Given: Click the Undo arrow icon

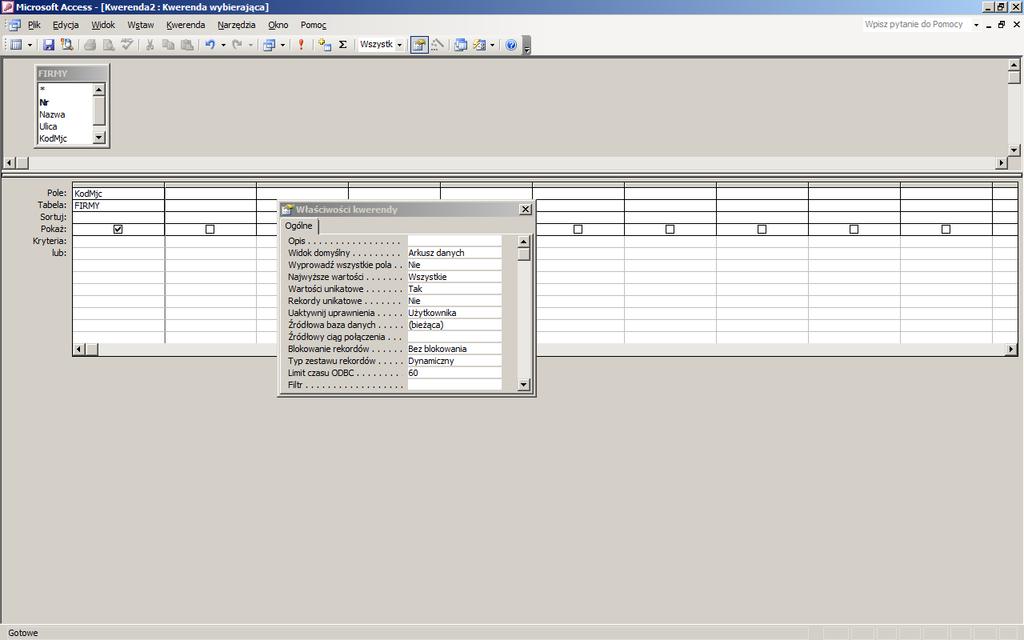Looking at the screenshot, I should coord(210,44).
